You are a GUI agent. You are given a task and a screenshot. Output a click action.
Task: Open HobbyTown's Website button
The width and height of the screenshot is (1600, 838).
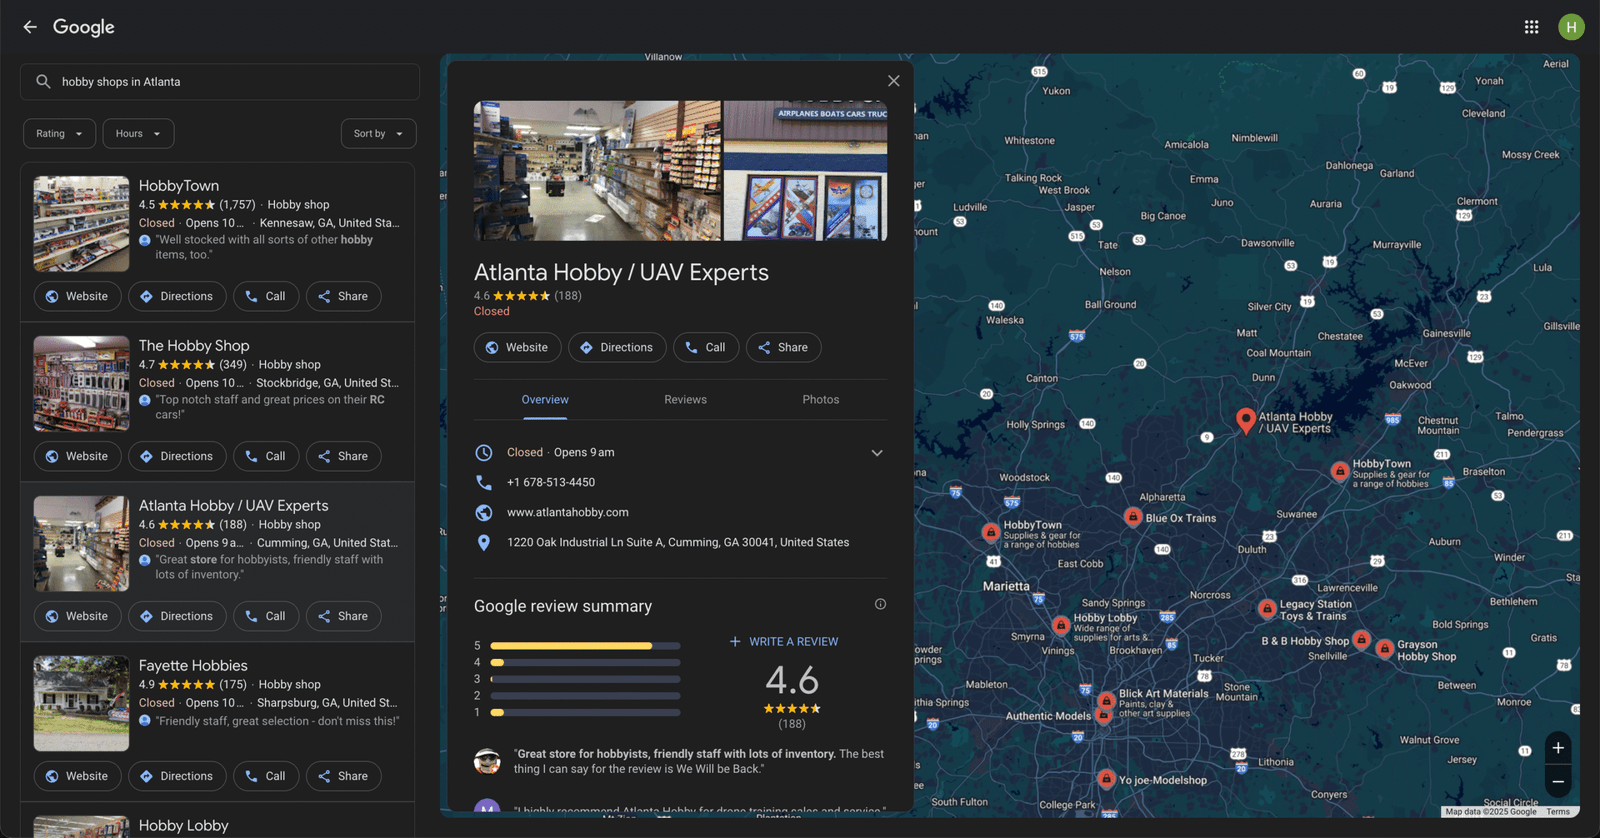[x=77, y=296]
